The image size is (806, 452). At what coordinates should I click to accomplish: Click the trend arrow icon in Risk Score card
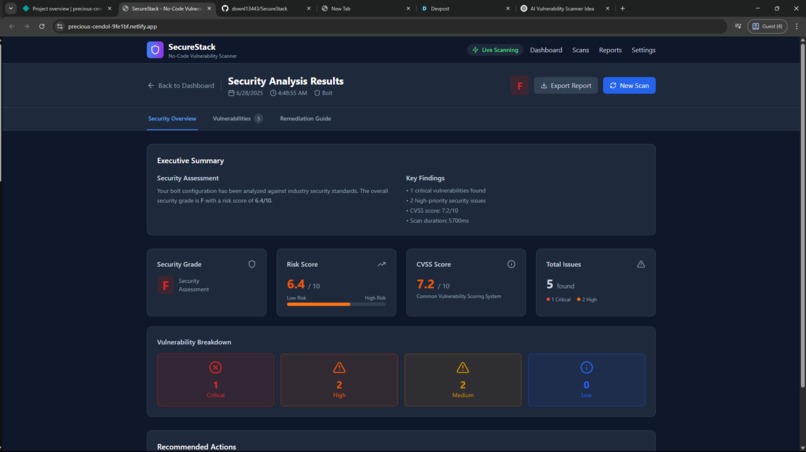pos(381,264)
